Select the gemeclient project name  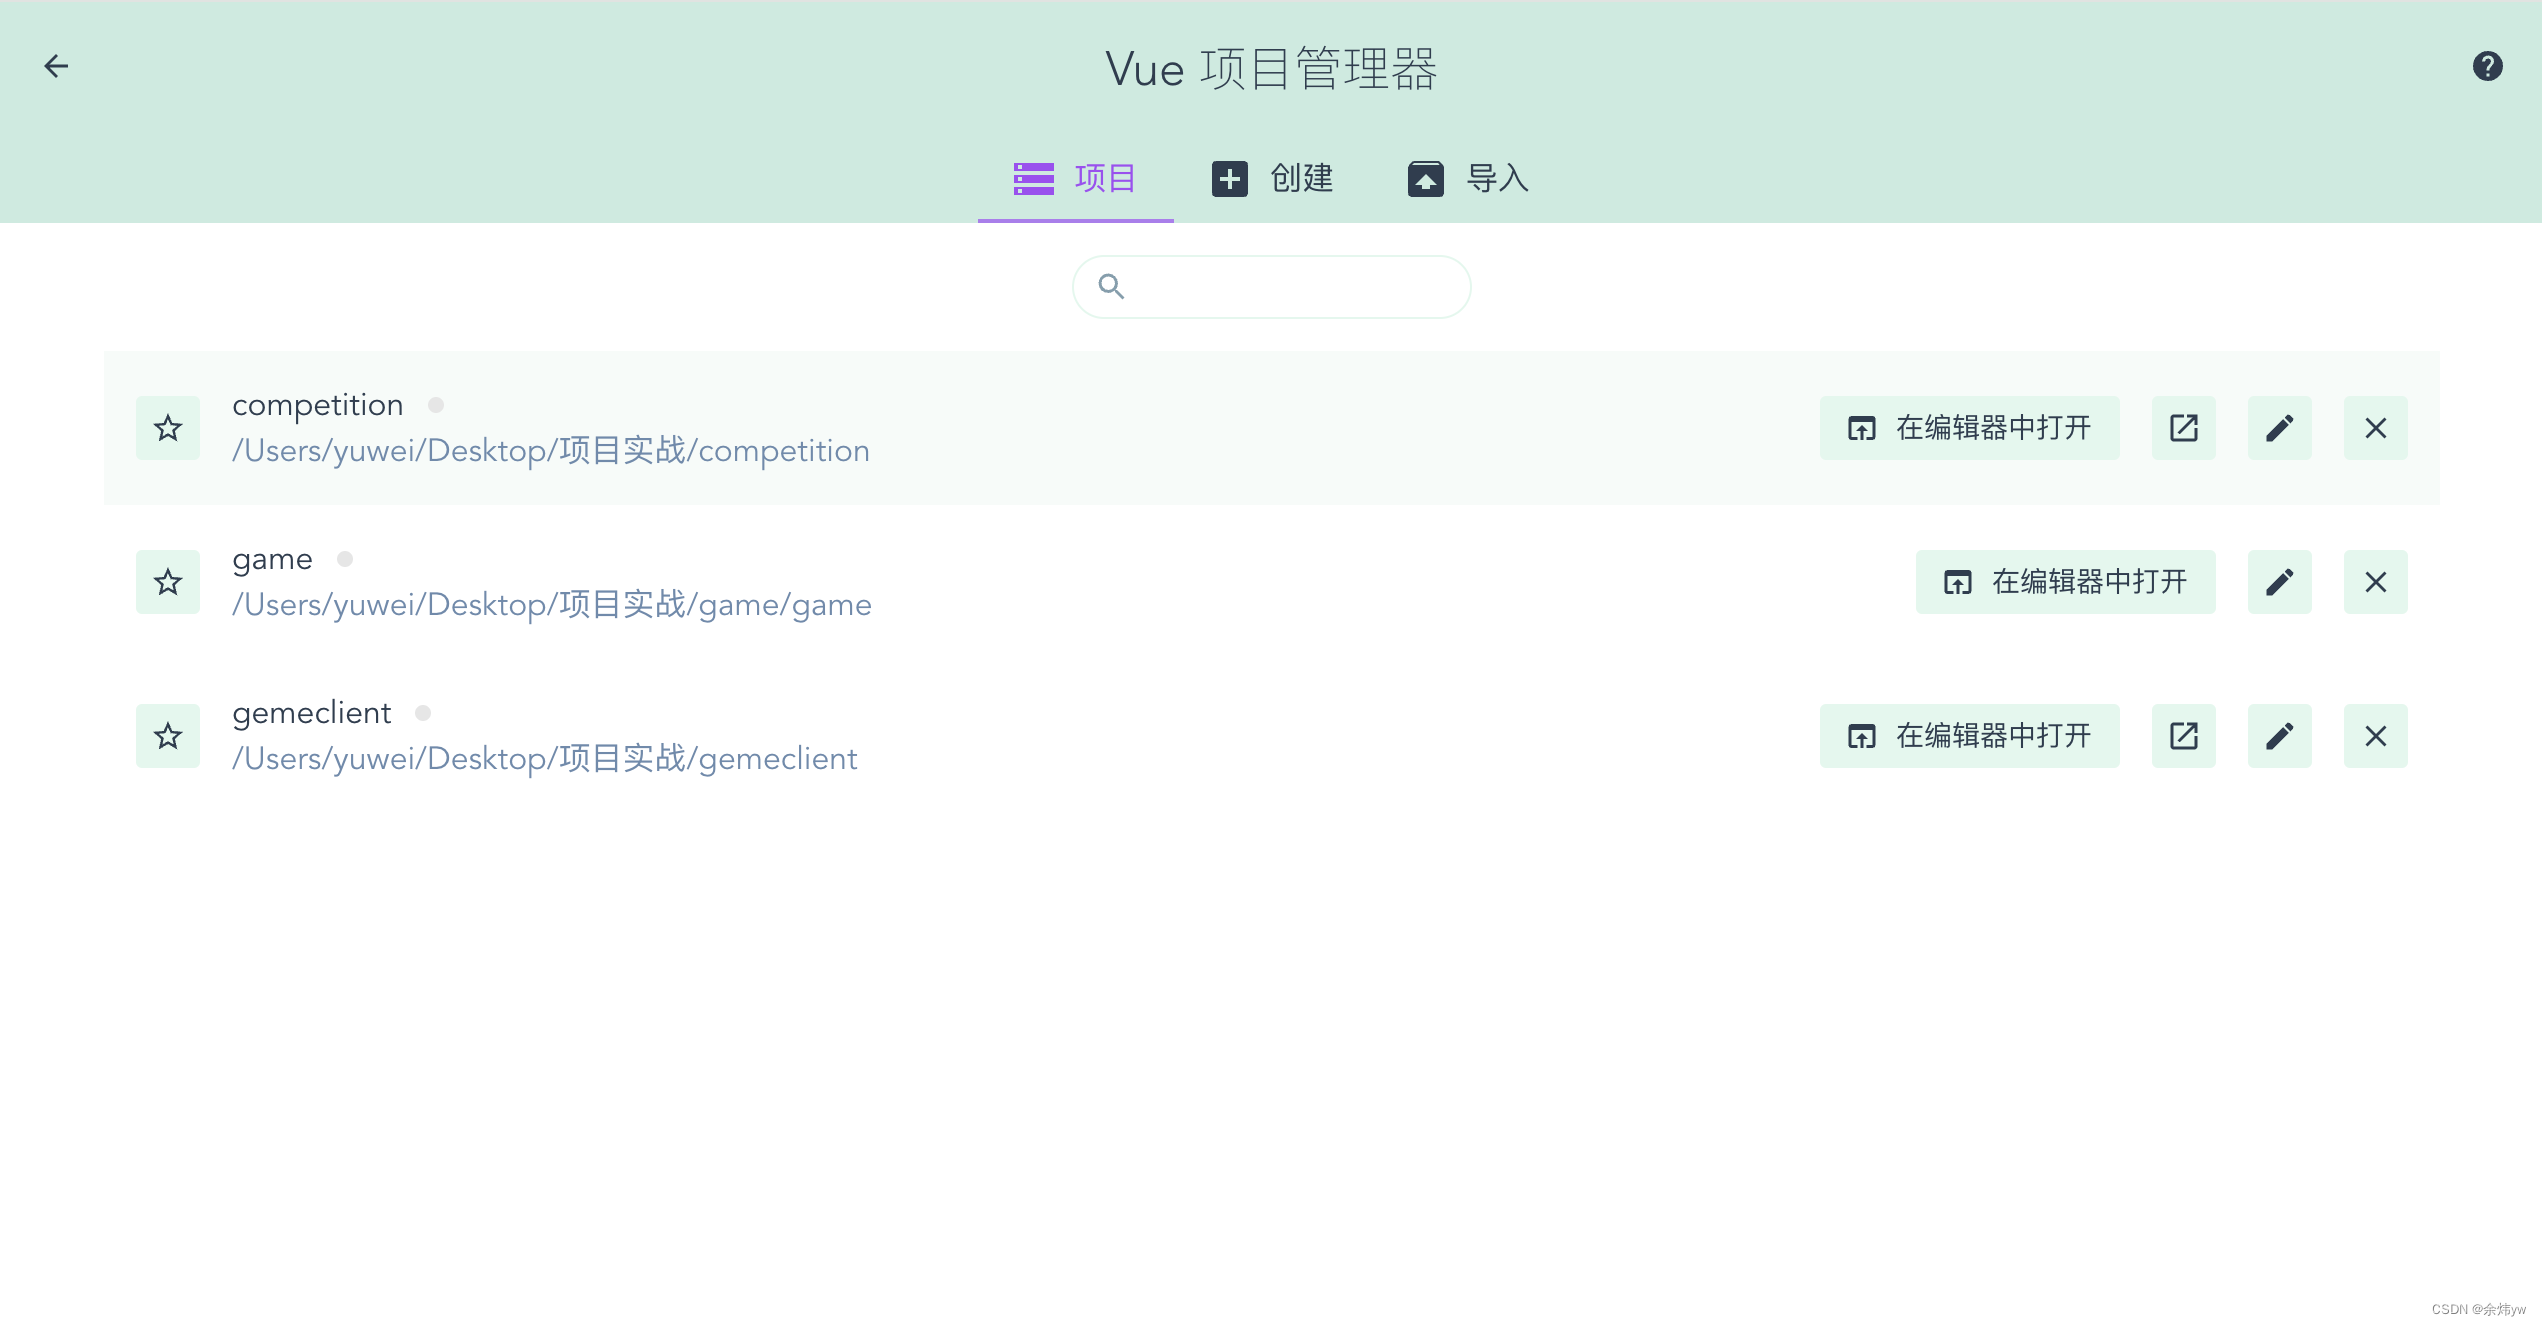pos(311,713)
